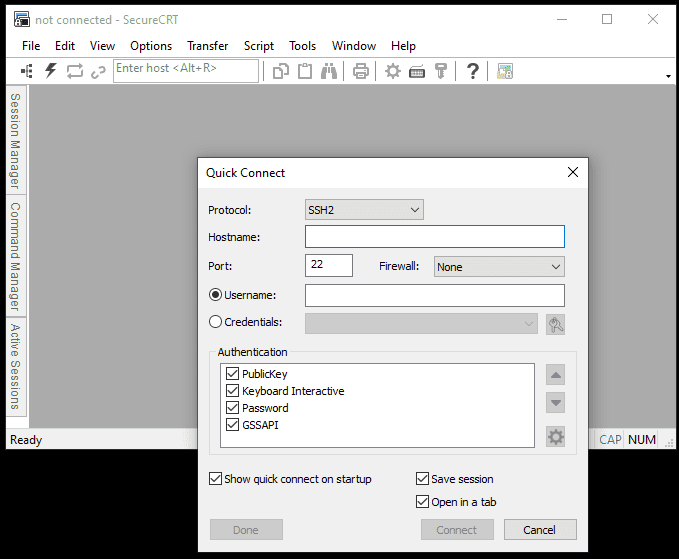
Task: Expand the Credentials dropdown list
Action: tap(421, 324)
